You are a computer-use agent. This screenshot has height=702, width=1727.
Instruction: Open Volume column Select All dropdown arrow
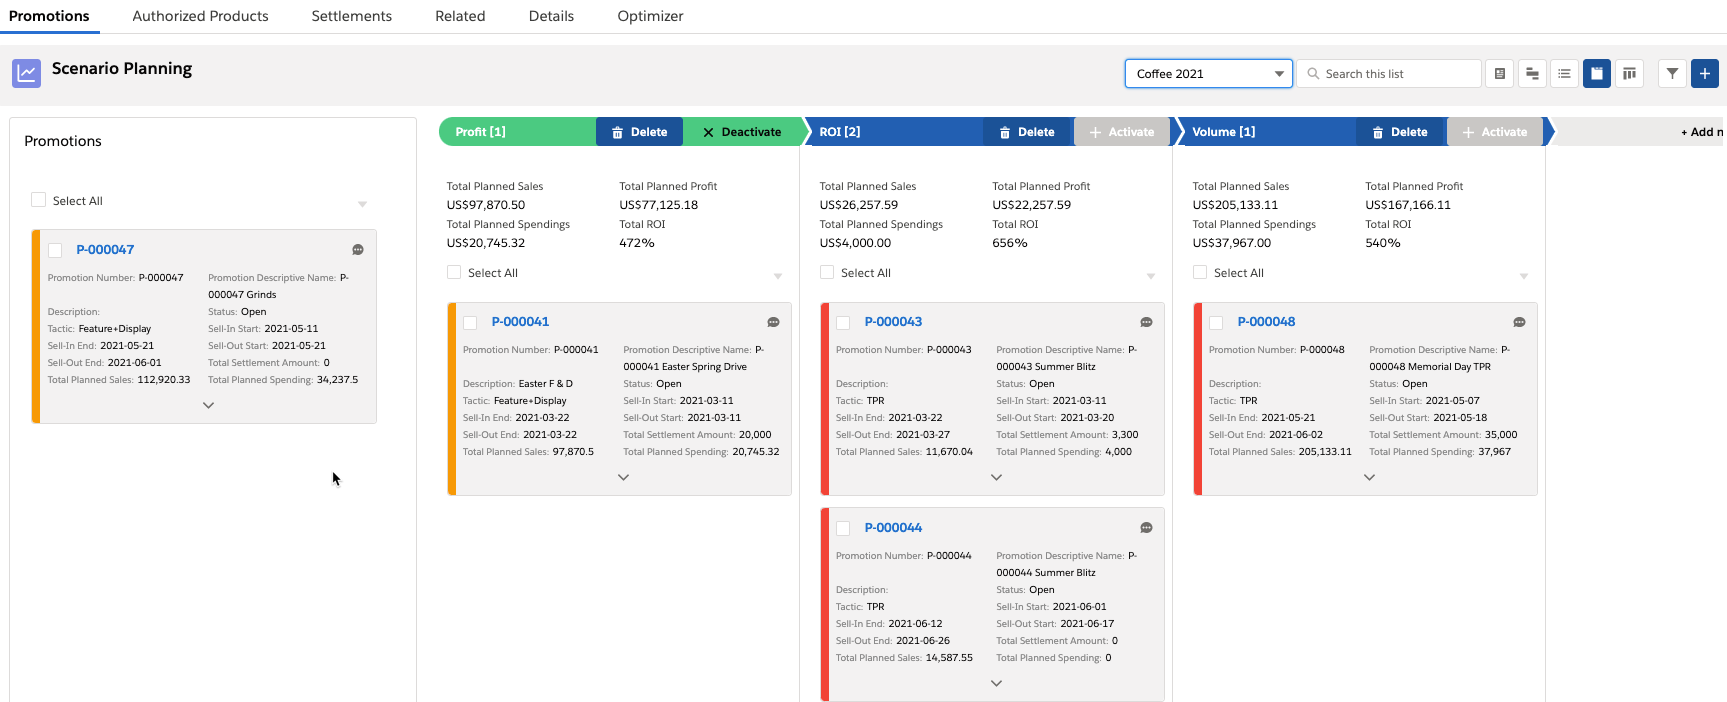point(1524,276)
